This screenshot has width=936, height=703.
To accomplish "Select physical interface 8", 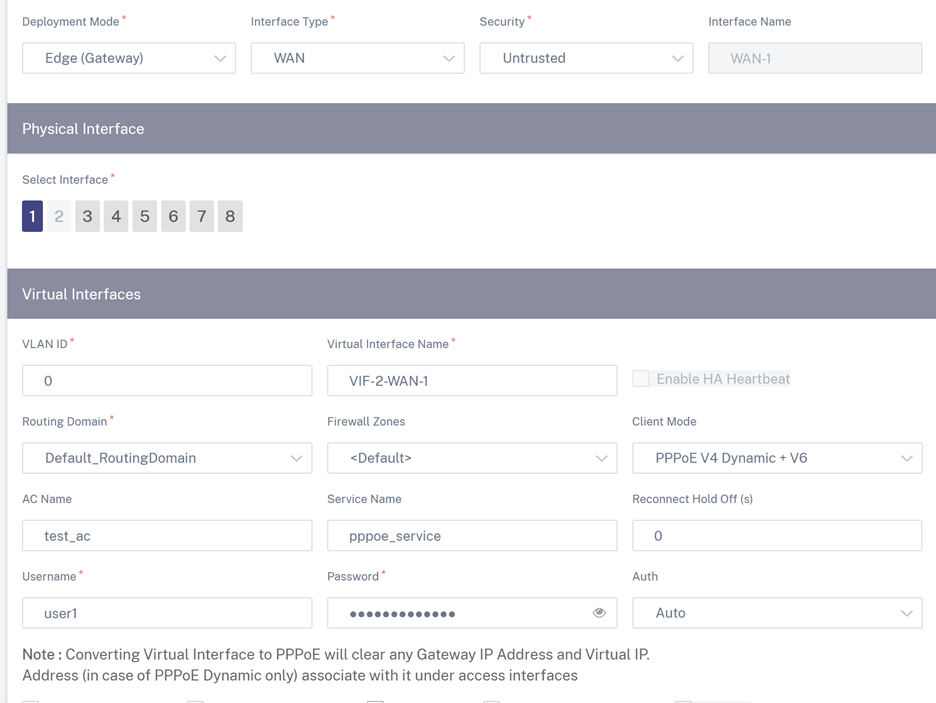I will (230, 216).
